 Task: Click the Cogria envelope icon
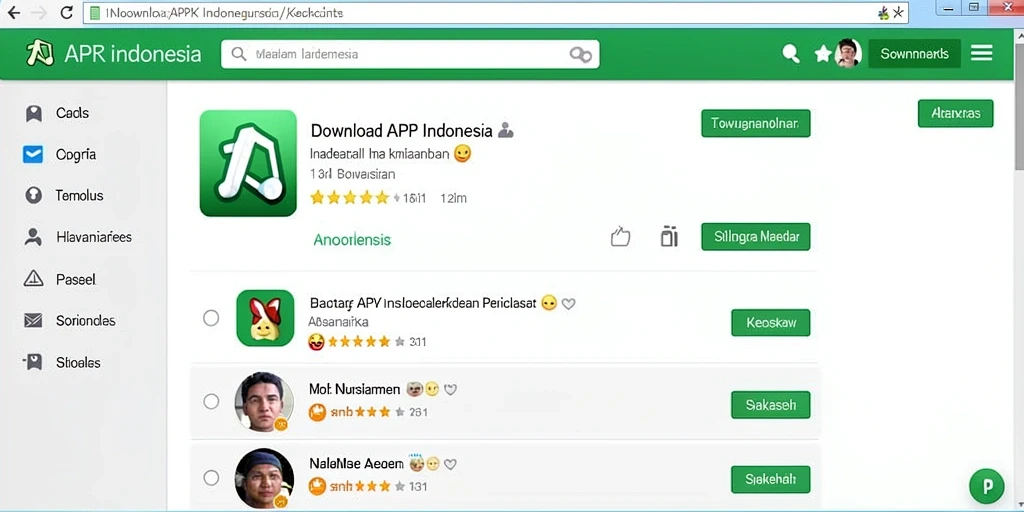click(33, 155)
